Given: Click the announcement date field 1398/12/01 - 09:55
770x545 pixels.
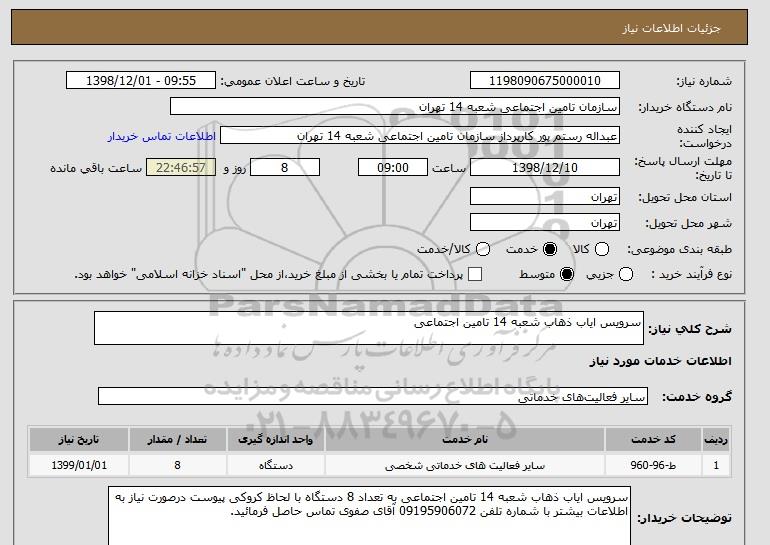Looking at the screenshot, I should pos(141,81).
